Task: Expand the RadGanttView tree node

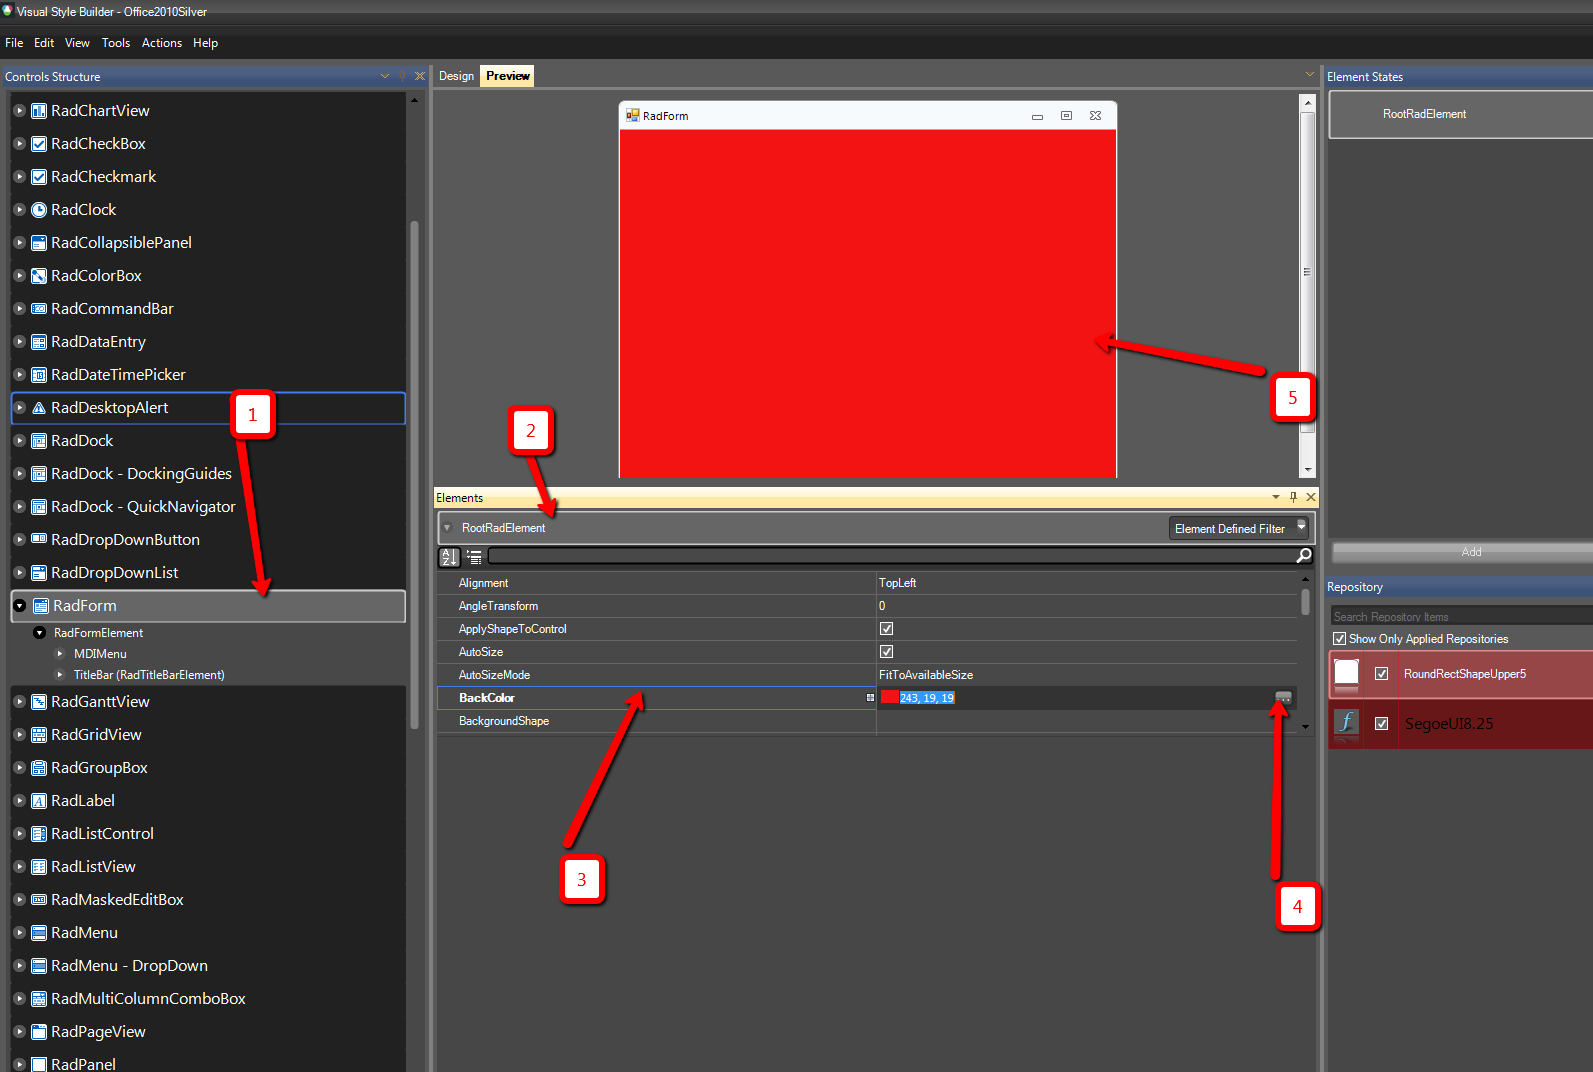Action: 19,702
